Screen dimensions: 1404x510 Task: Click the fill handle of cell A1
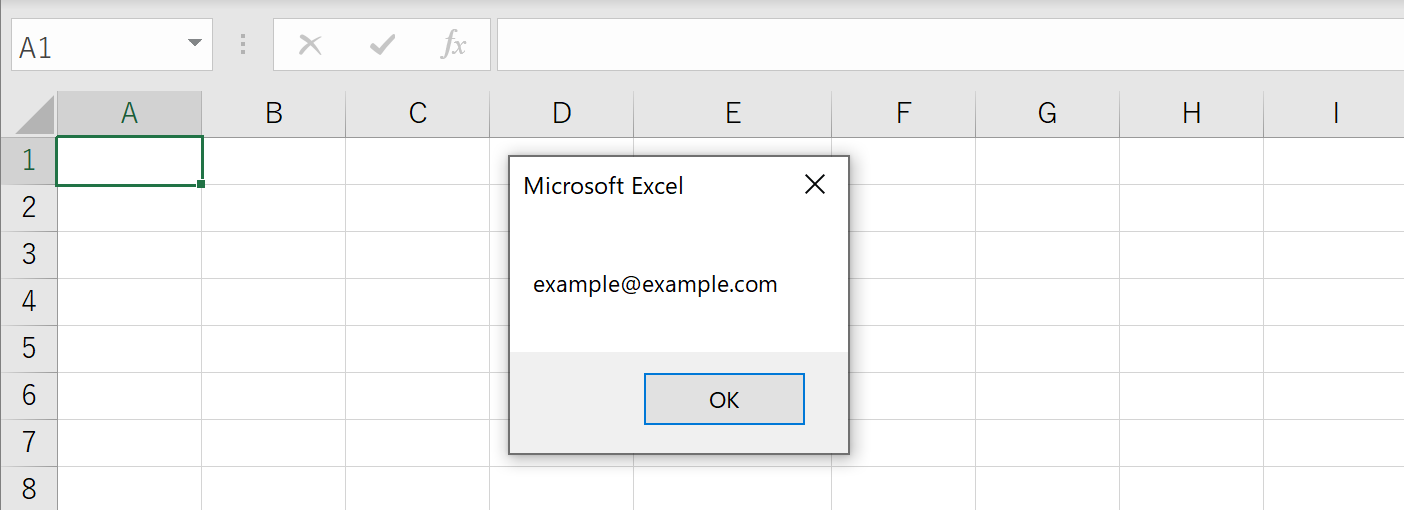coord(202,184)
